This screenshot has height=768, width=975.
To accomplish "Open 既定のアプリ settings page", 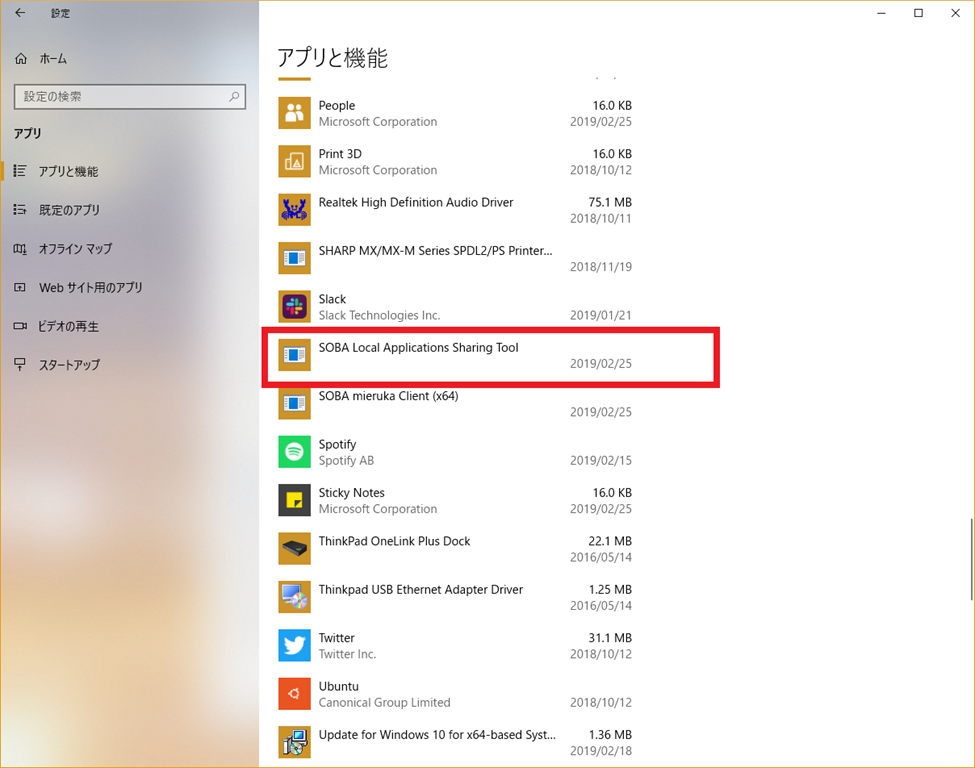I will click(x=69, y=210).
